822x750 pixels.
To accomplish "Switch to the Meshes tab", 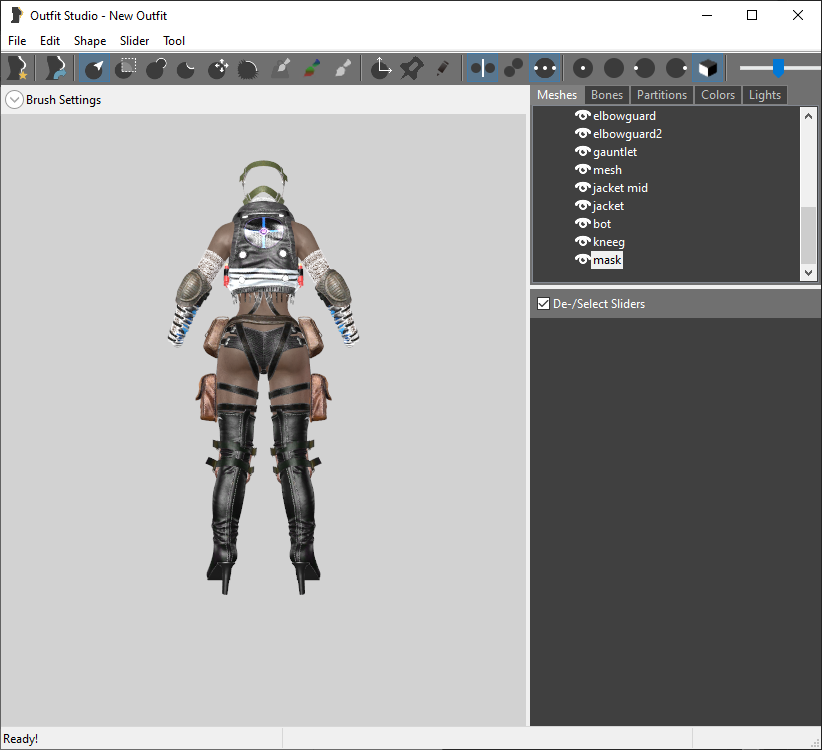I will pos(557,95).
